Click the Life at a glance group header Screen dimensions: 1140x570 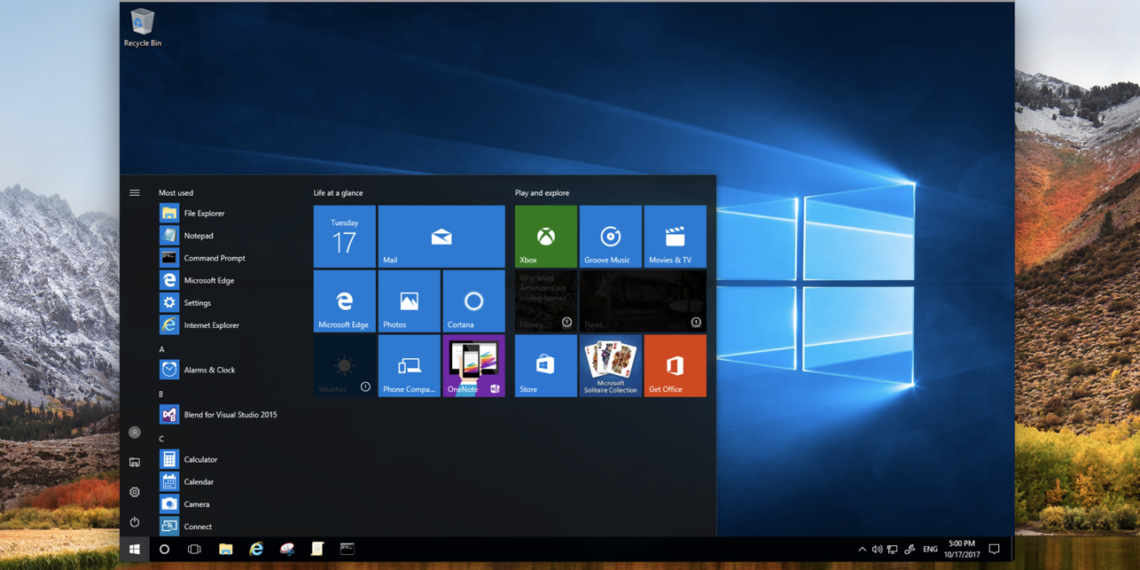338,193
